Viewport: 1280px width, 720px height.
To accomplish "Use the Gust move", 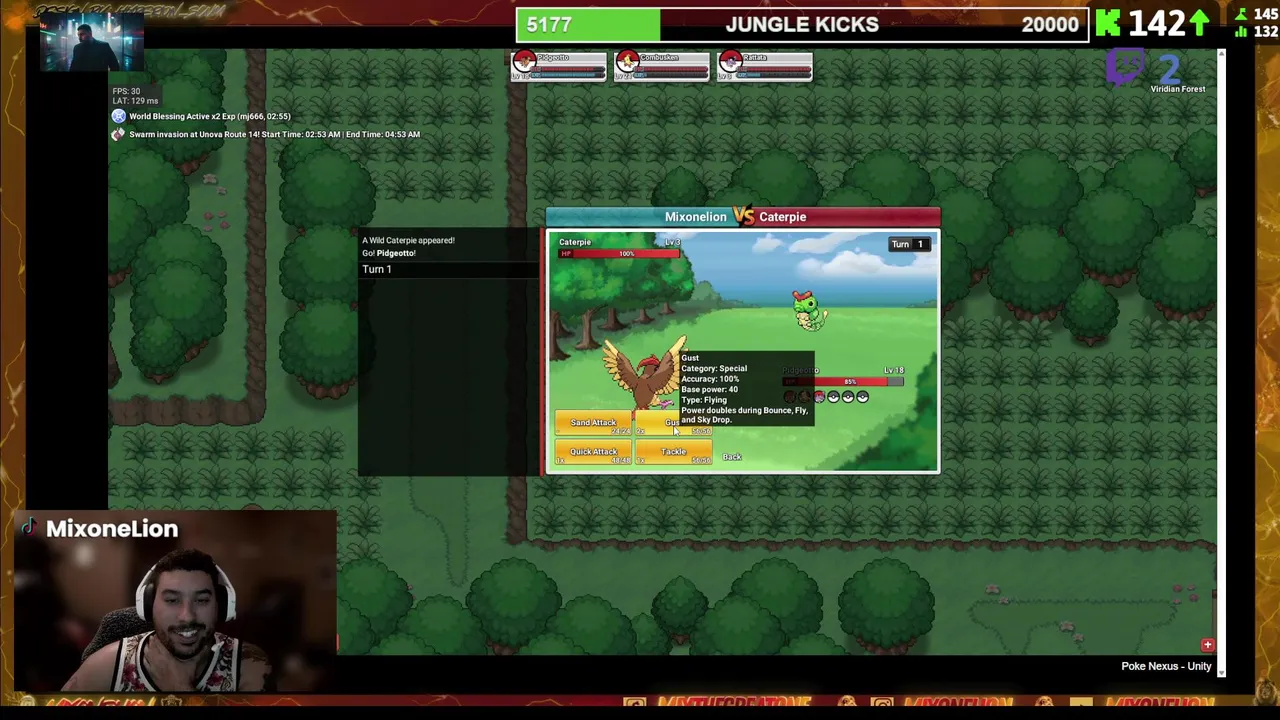I will [x=673, y=424].
